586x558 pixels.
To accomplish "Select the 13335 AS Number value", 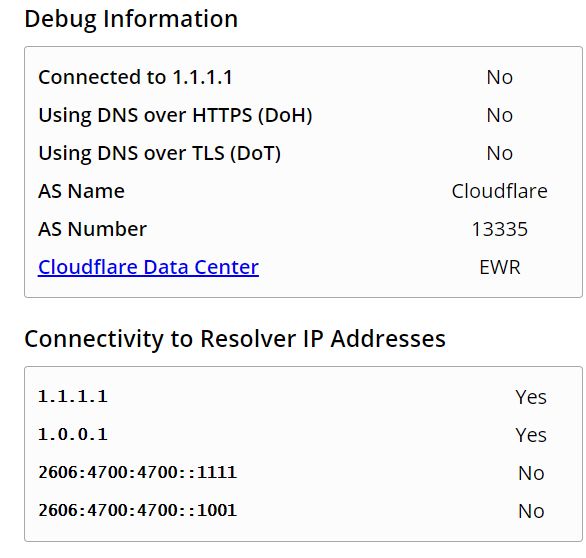I will click(x=500, y=229).
